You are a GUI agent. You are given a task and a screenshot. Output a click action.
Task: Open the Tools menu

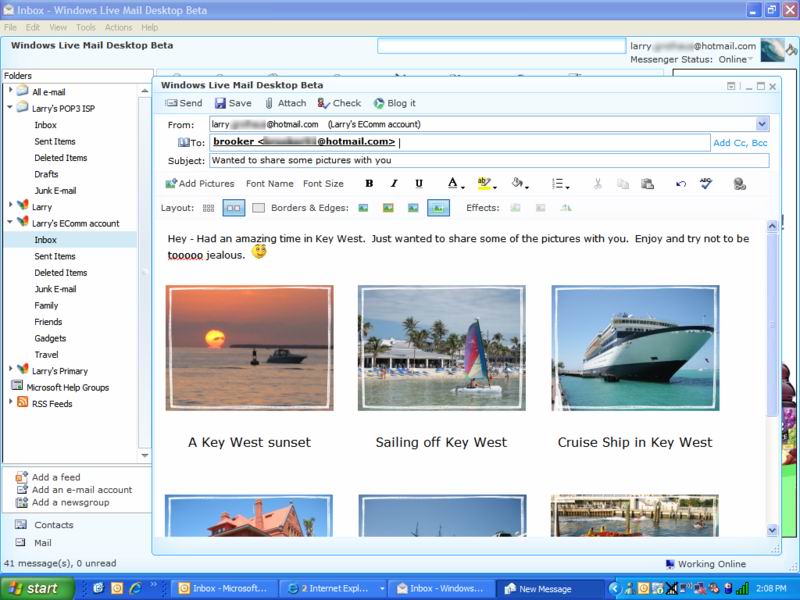point(86,28)
